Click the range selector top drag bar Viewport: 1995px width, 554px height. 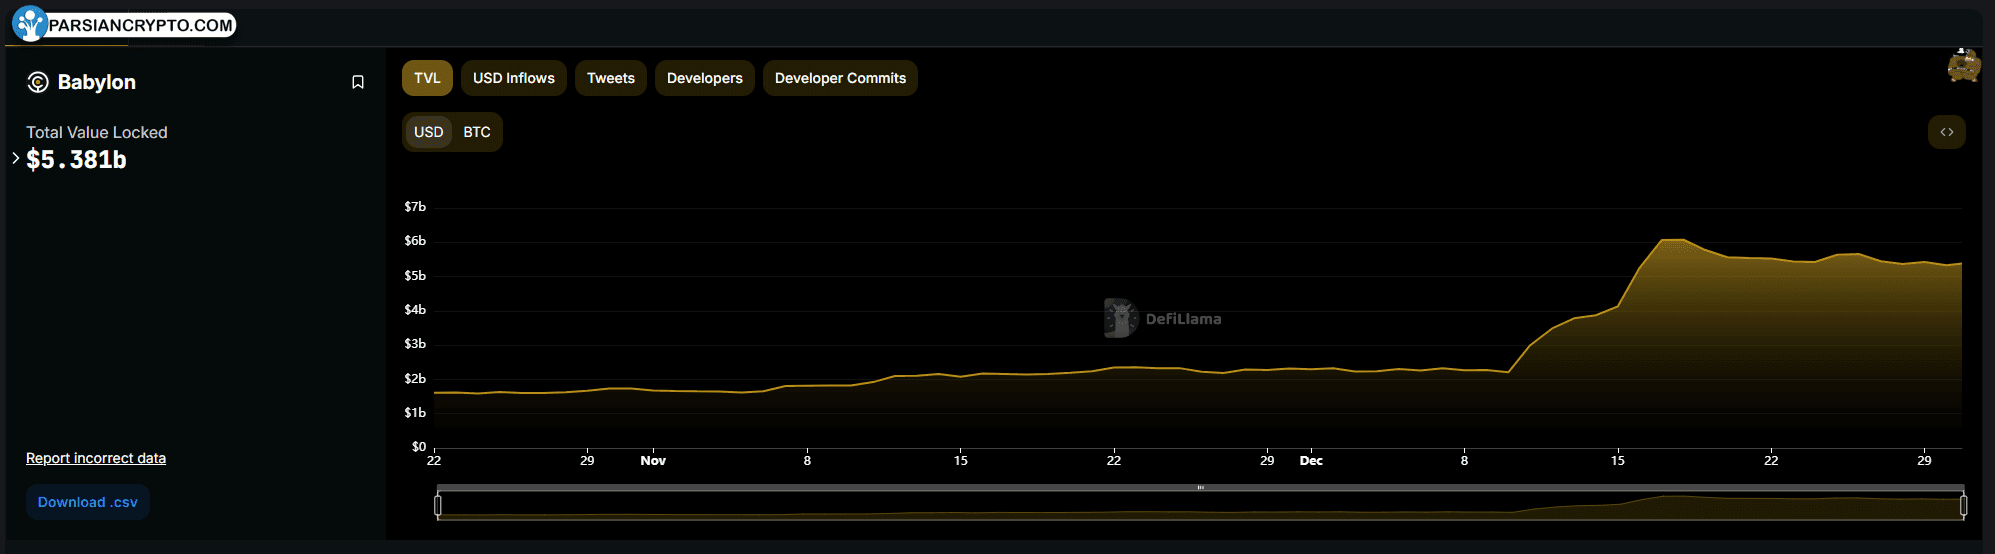1200,488
